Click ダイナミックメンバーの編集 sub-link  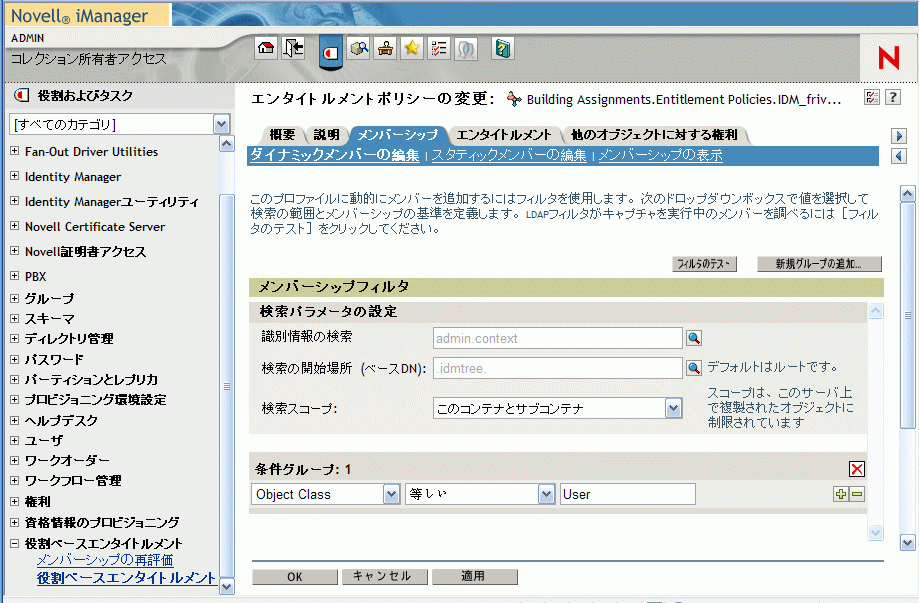[x=335, y=155]
